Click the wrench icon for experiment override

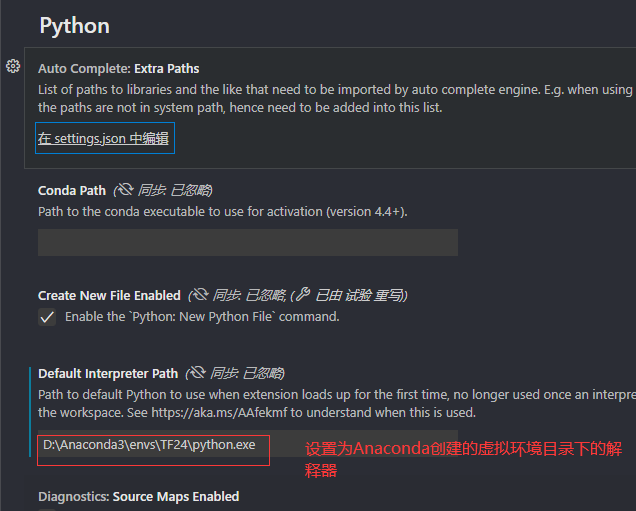(x=303, y=294)
